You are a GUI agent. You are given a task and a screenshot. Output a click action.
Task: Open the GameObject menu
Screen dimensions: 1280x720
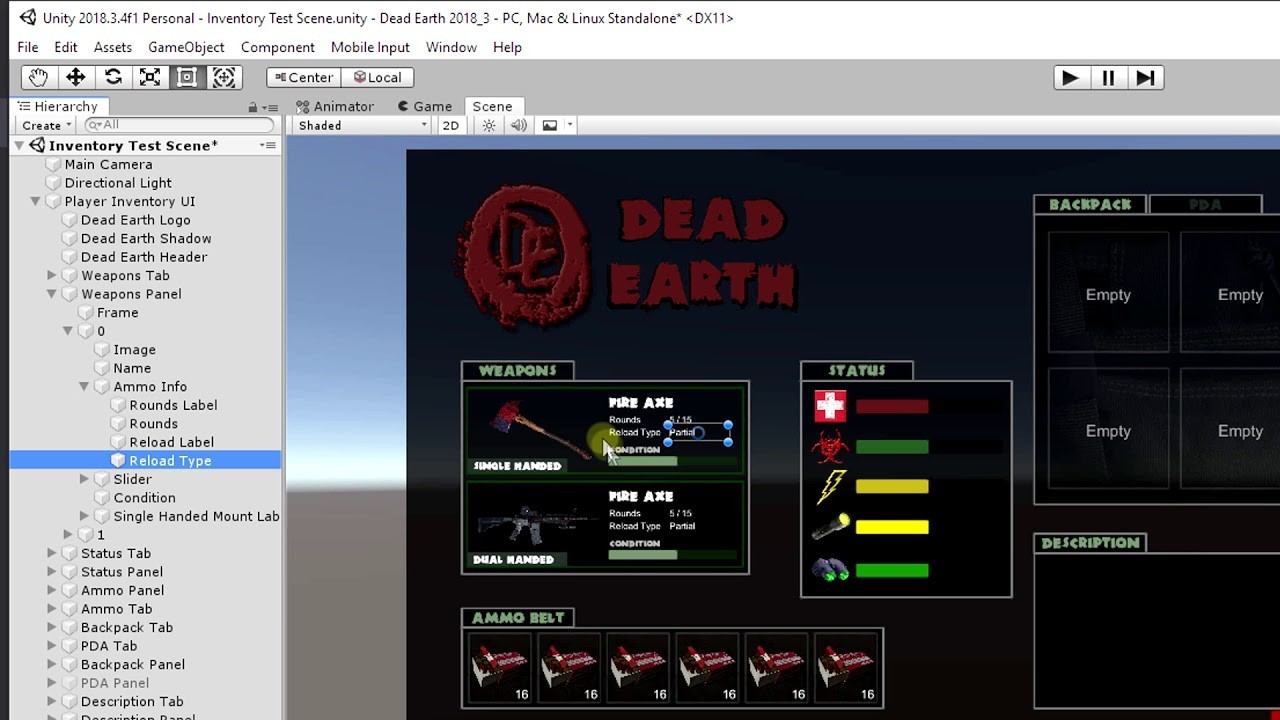[186, 47]
